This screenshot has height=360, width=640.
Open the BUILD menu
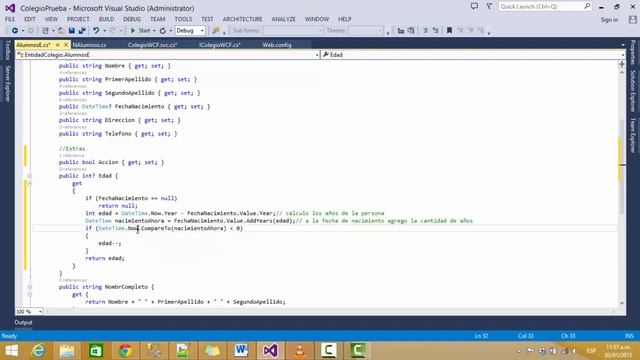(x=107, y=19)
